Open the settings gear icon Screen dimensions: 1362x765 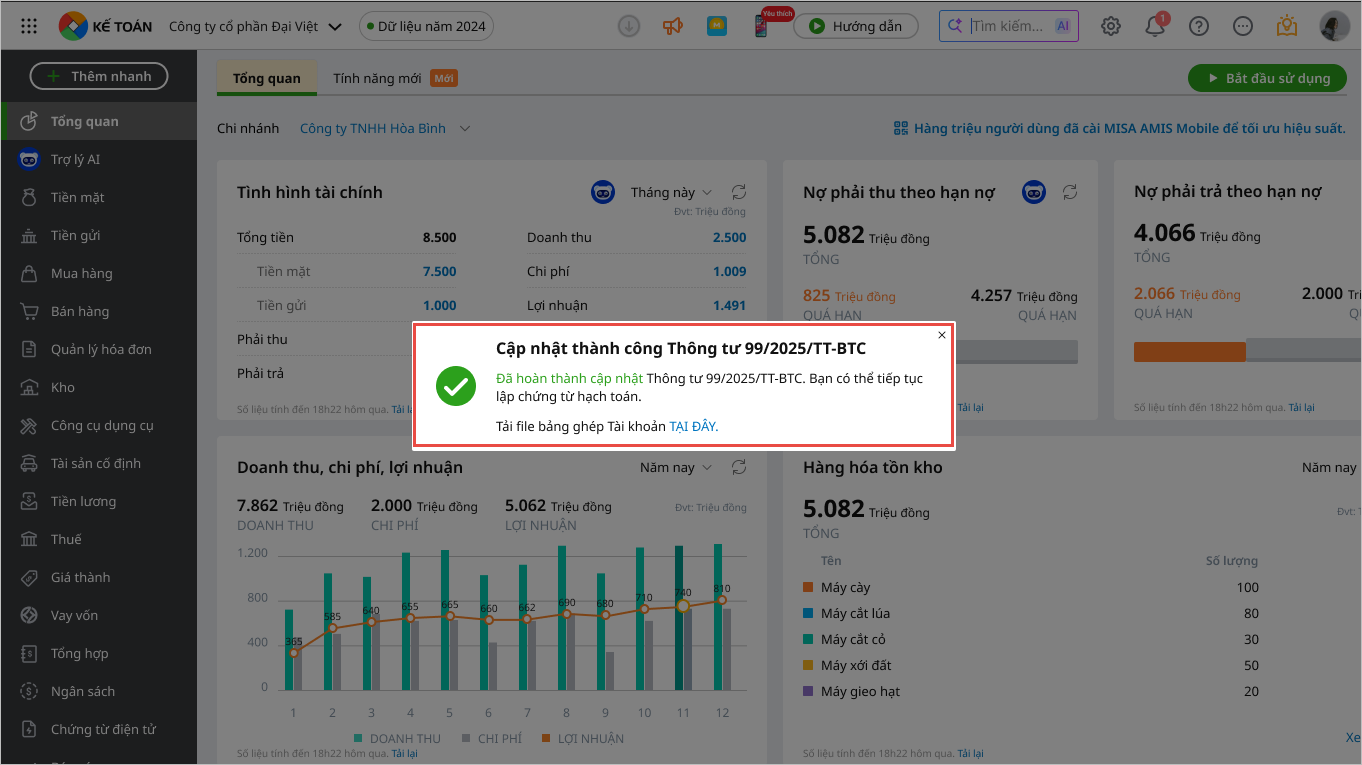coord(1111,26)
